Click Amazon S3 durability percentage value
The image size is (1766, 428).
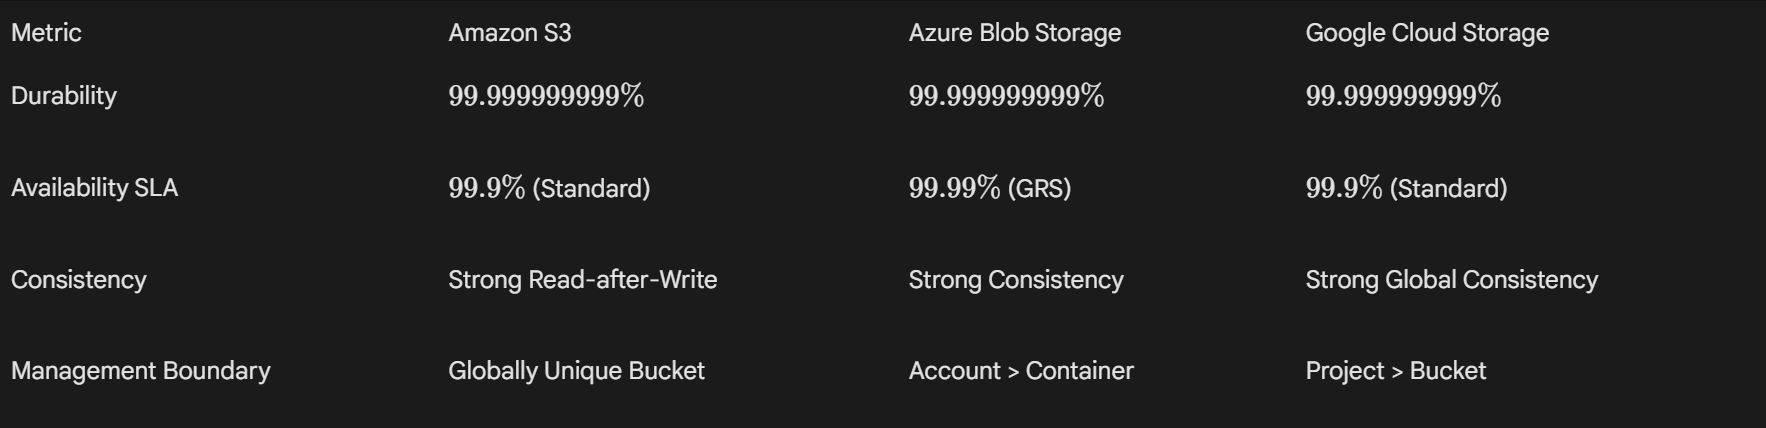pos(546,96)
